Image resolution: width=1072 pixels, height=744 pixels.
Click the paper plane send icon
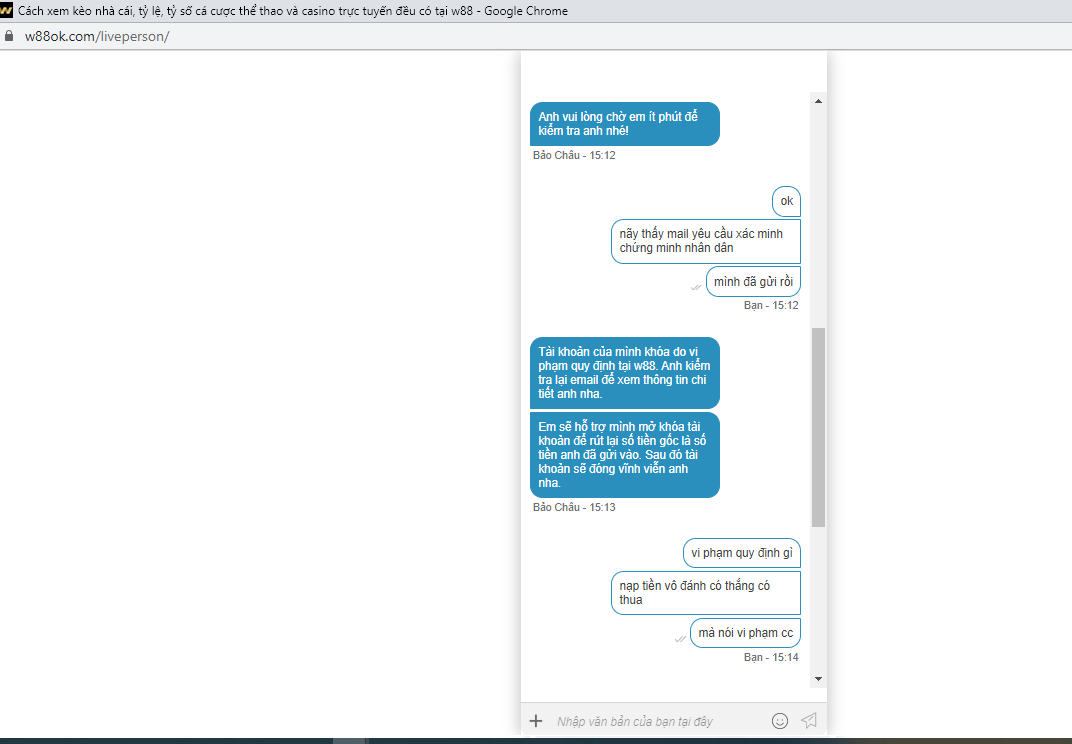point(809,721)
